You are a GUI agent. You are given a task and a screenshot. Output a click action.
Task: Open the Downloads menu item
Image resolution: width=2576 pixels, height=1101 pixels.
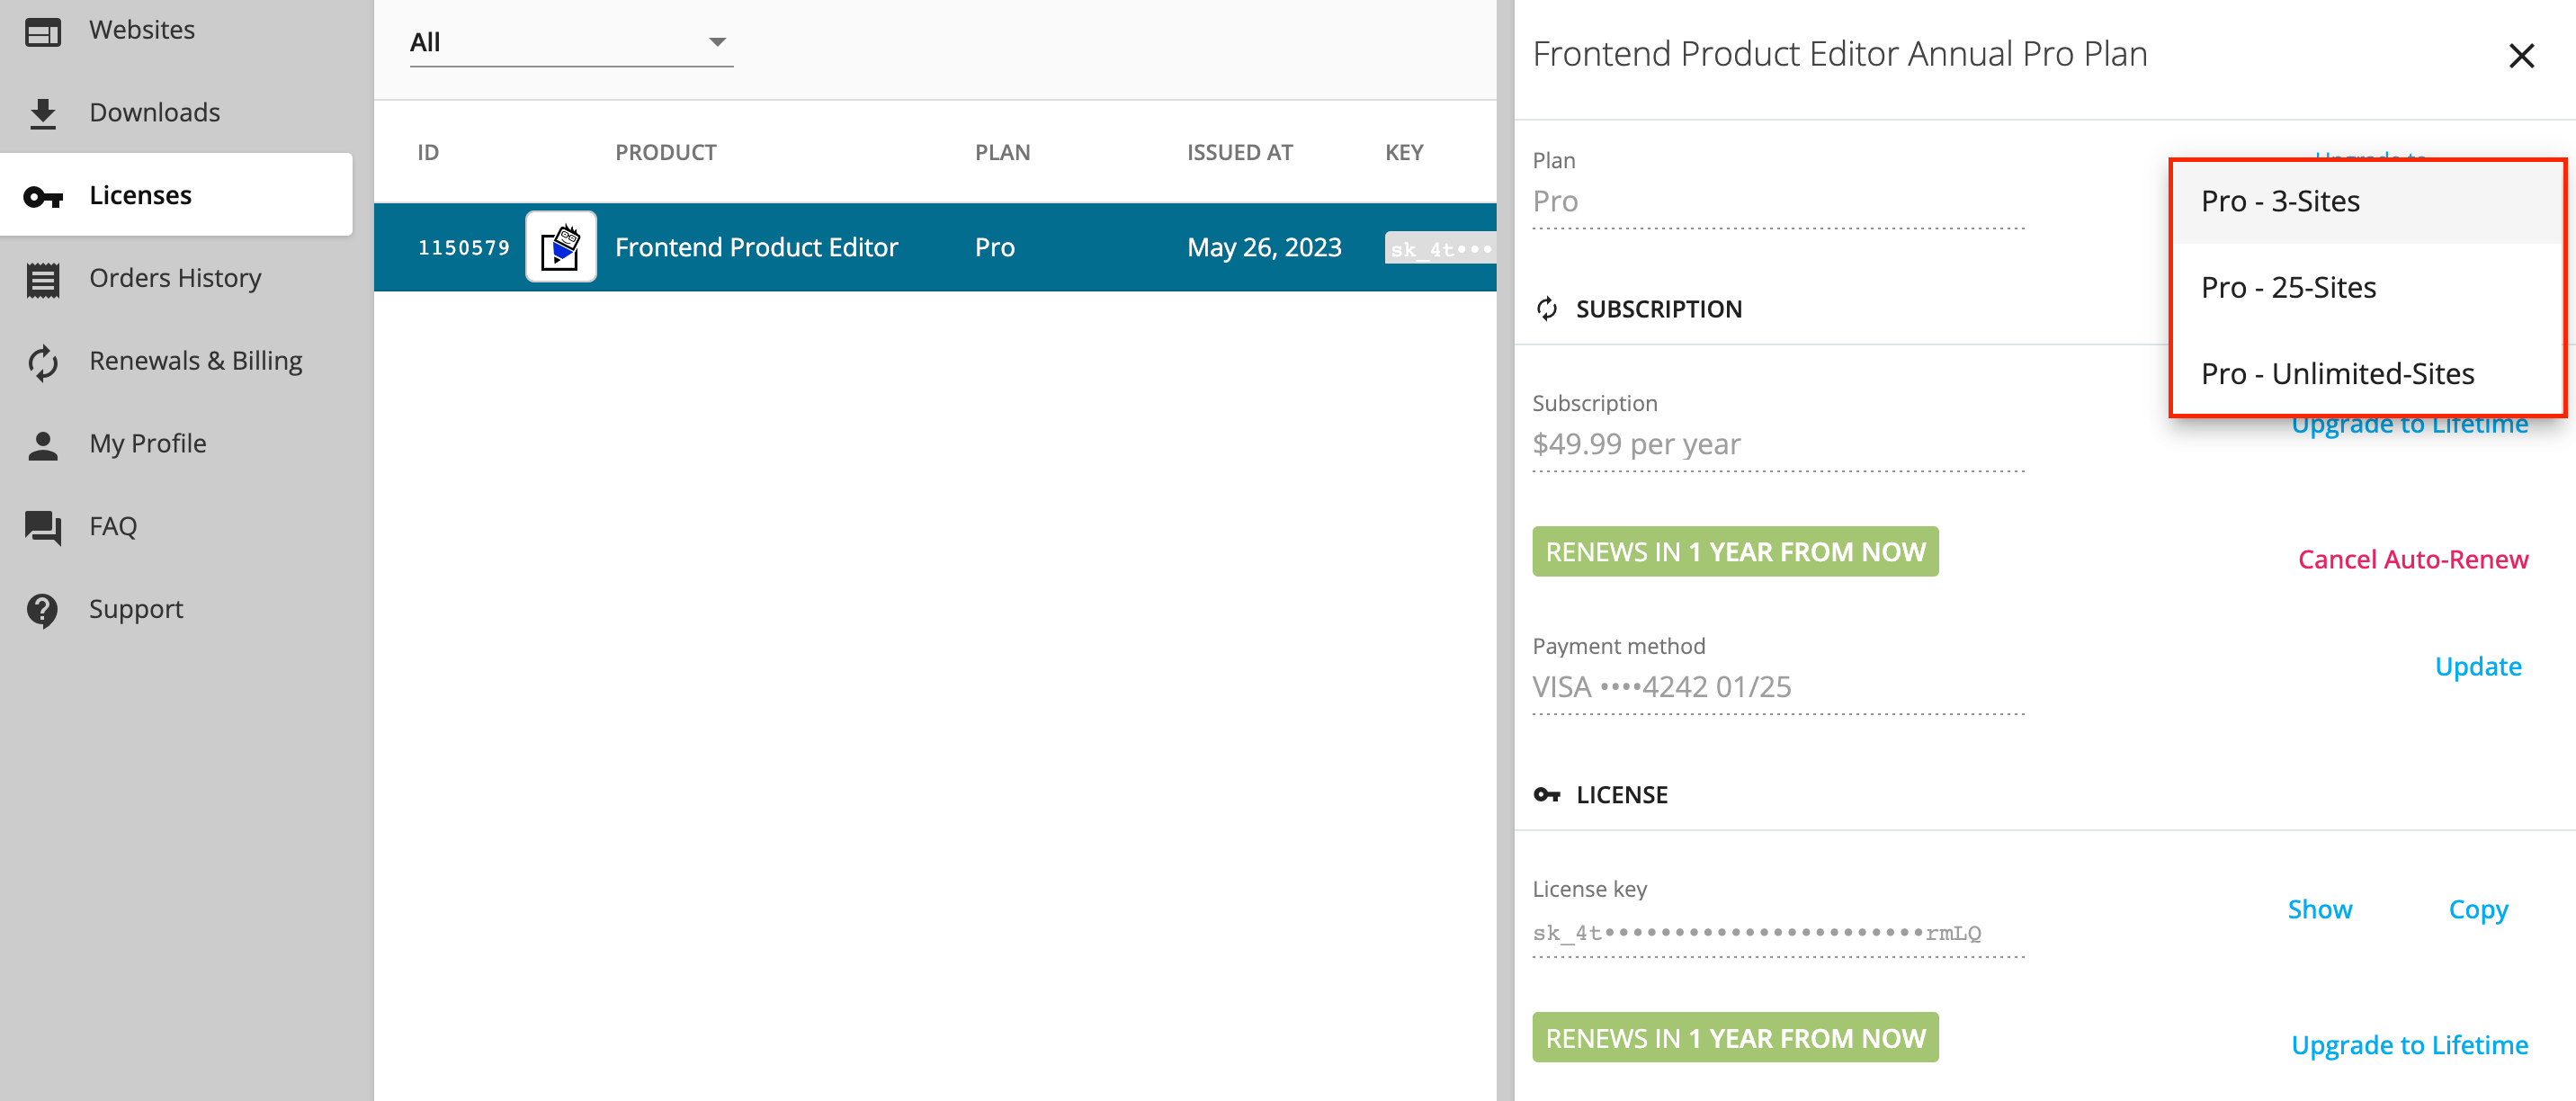[x=155, y=112]
